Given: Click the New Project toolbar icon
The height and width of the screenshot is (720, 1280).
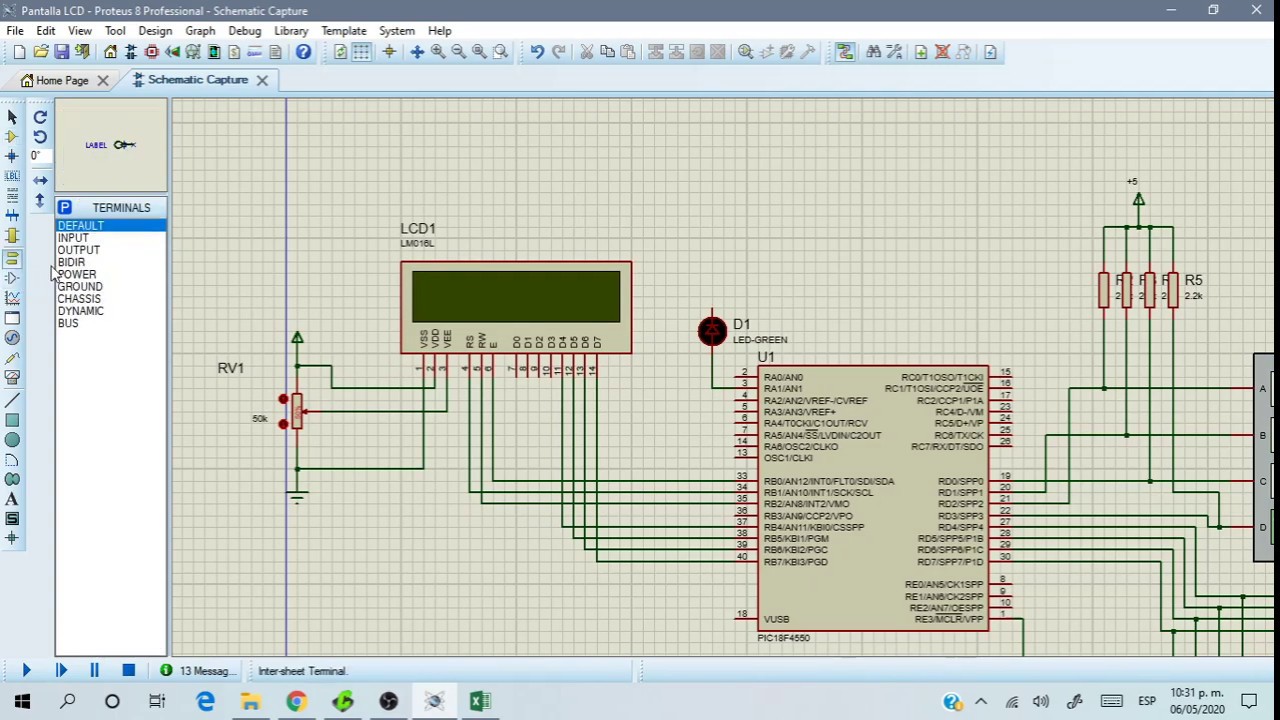Looking at the screenshot, I should point(19,52).
